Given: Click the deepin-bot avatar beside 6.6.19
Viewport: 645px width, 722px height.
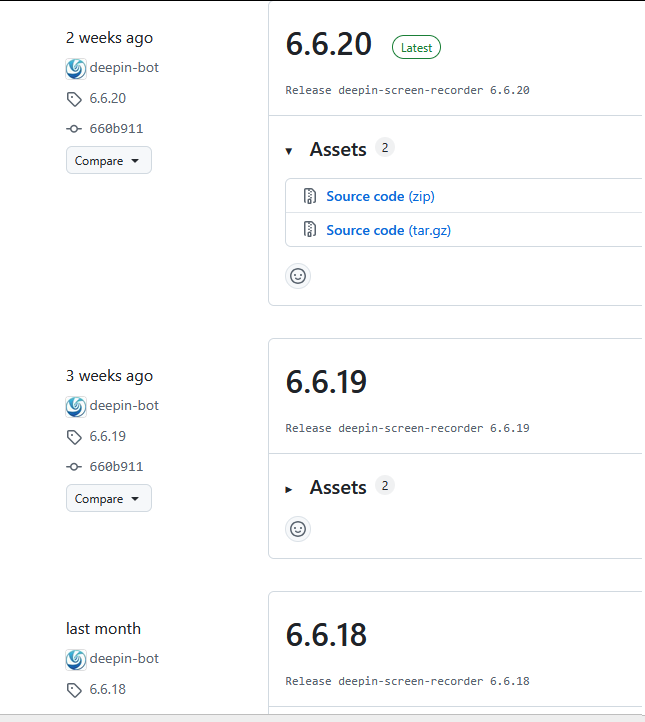Looking at the screenshot, I should click(76, 407).
